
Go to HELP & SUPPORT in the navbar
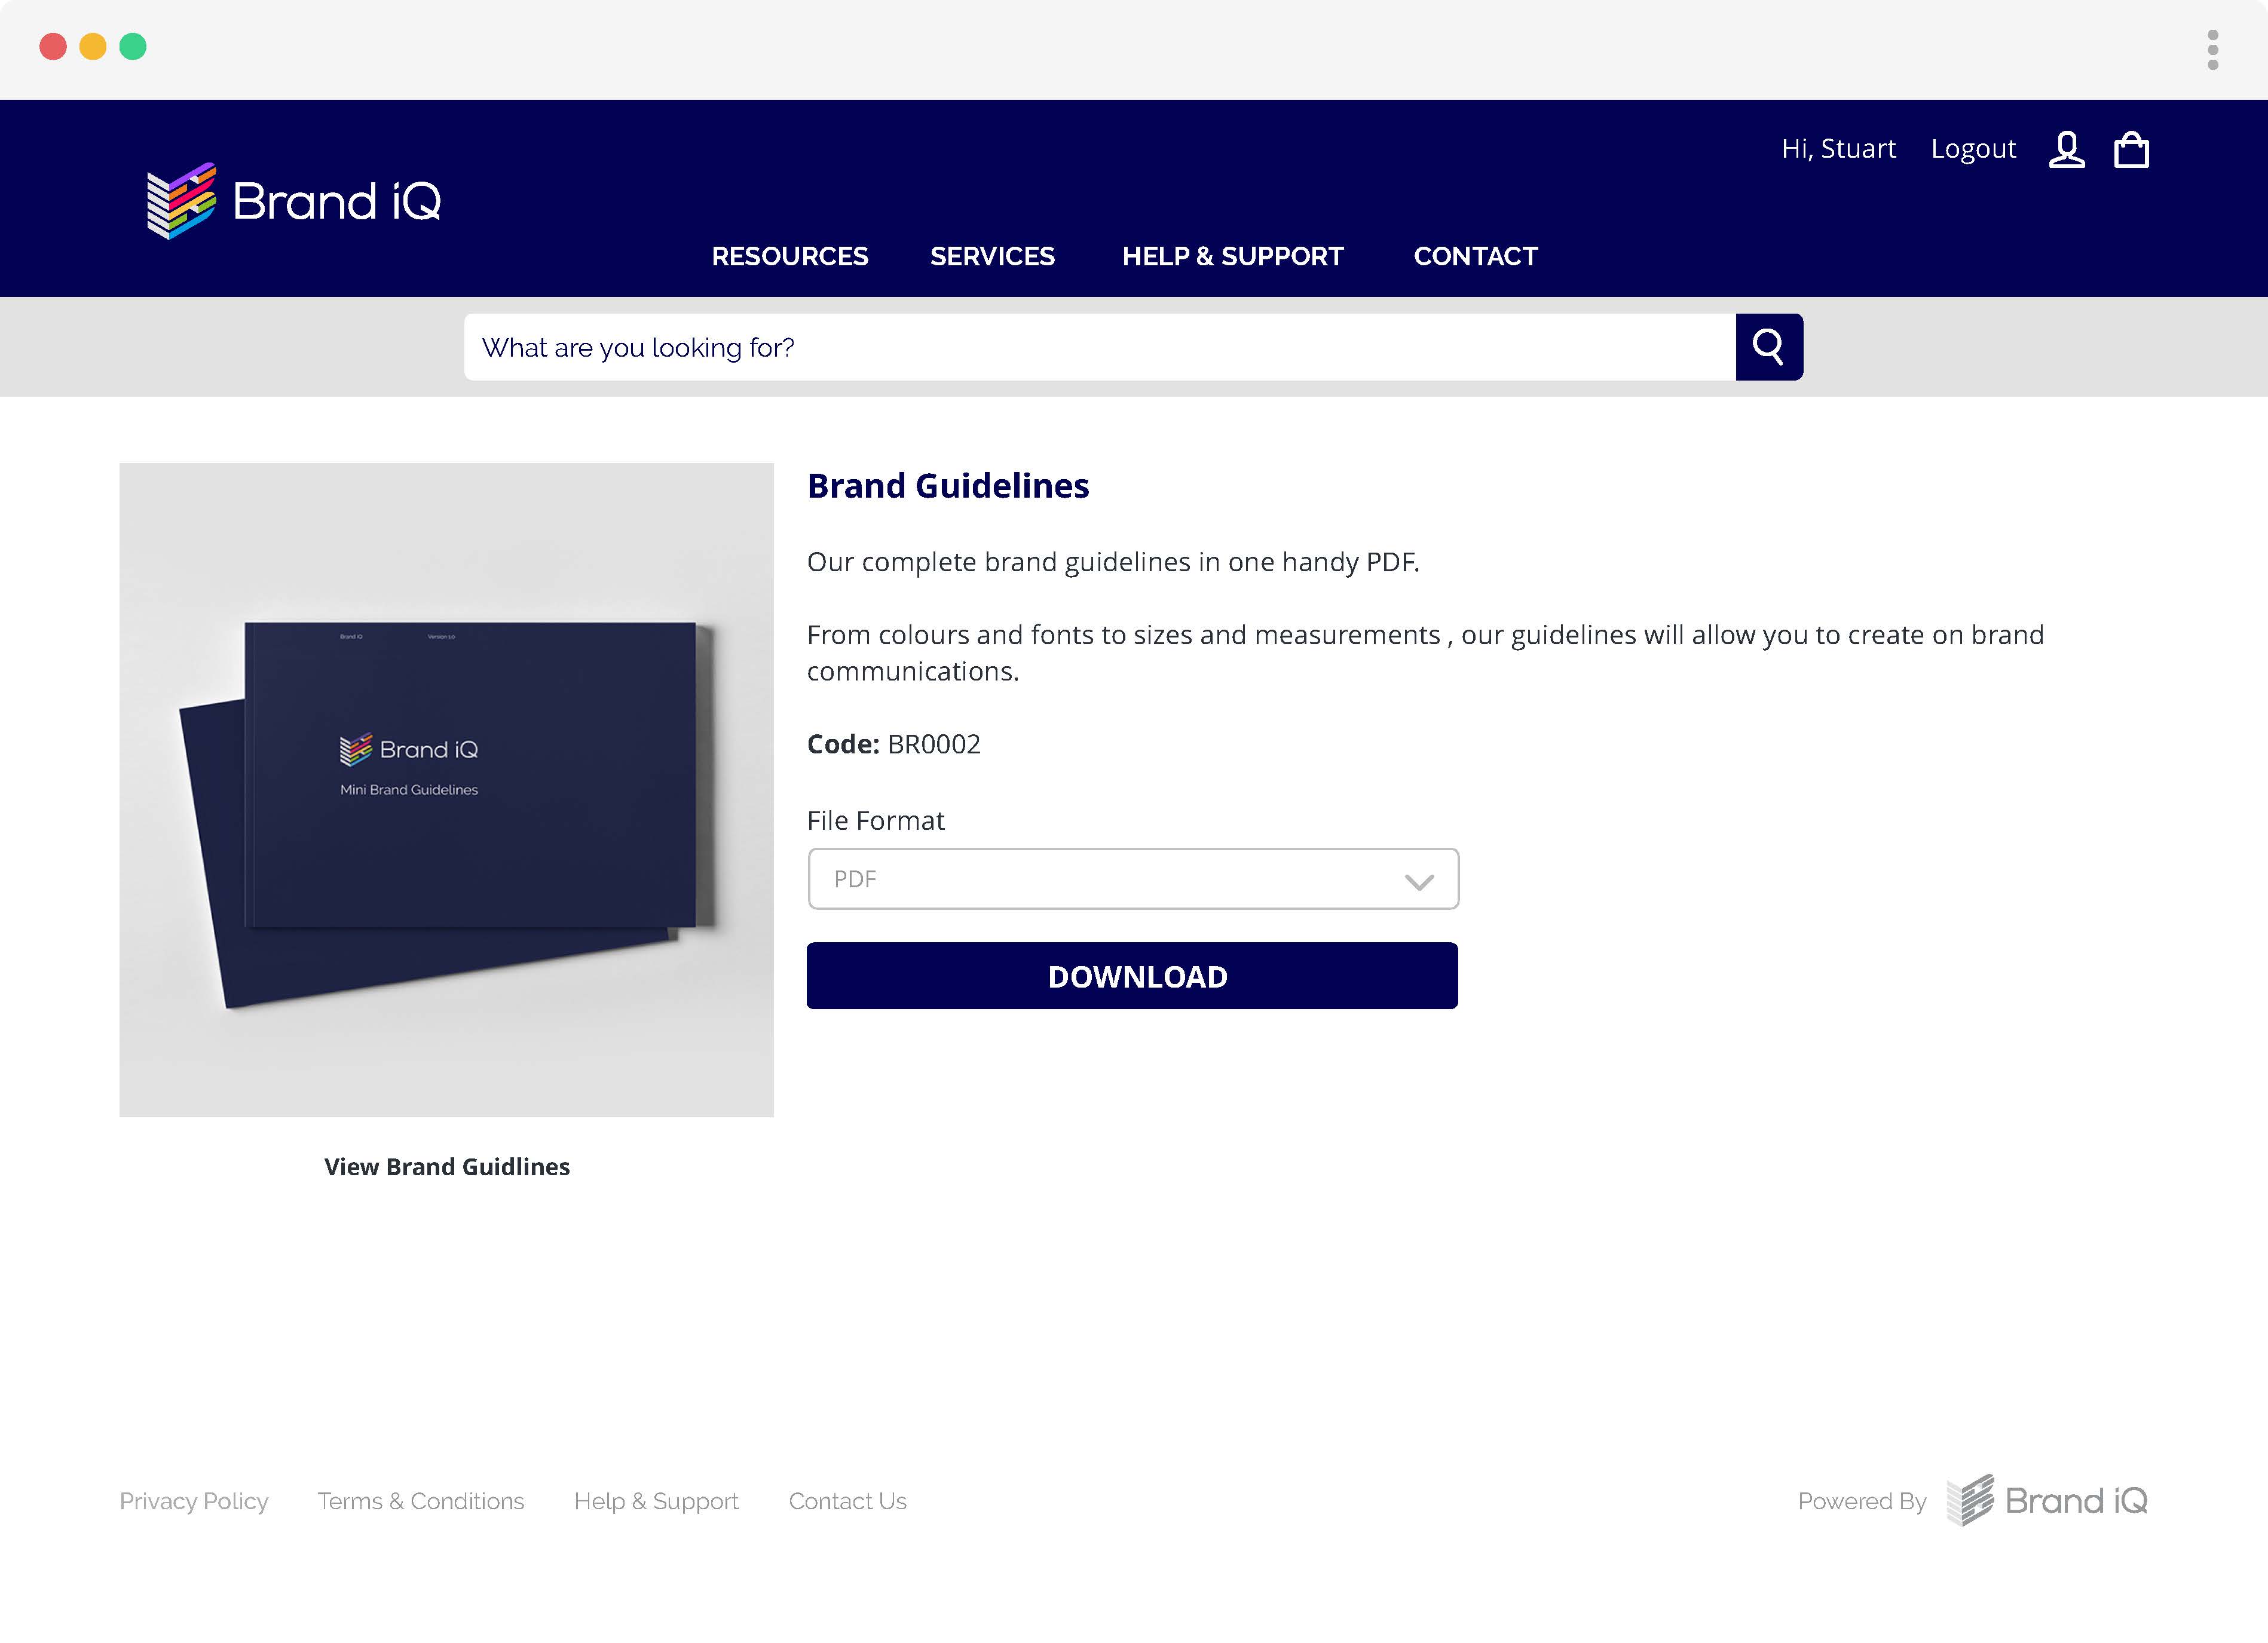click(1232, 257)
